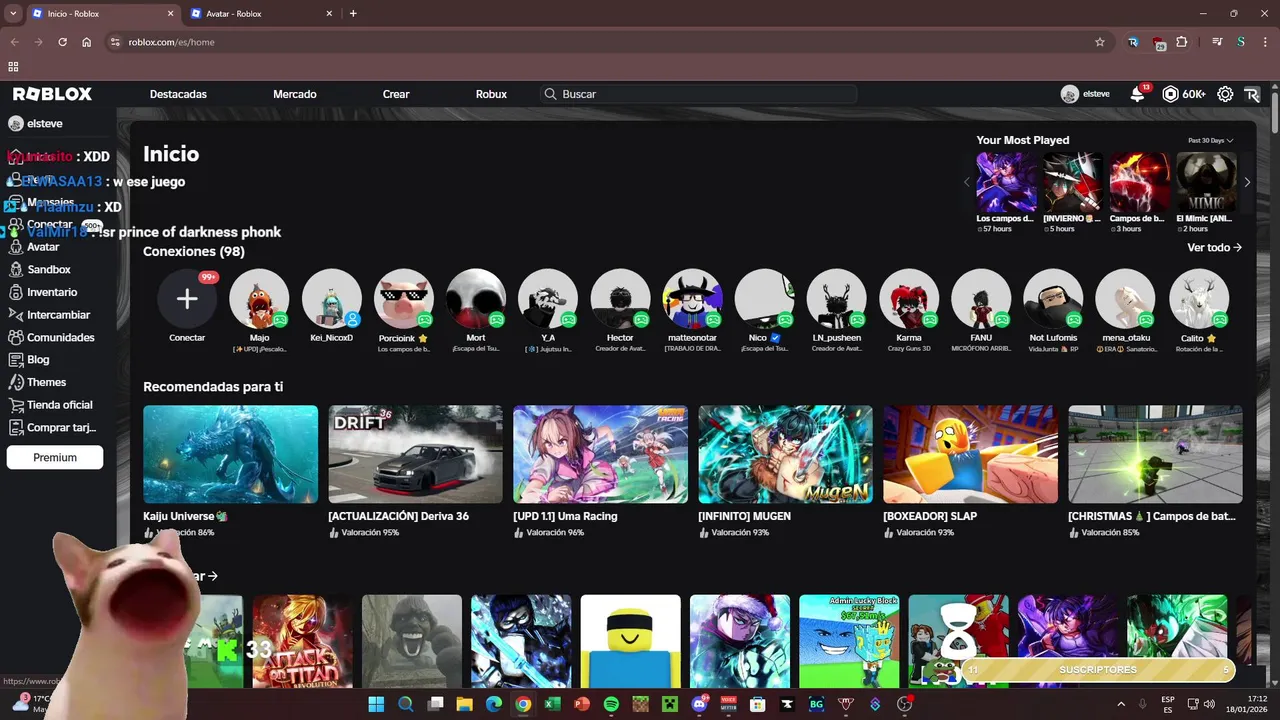
Task: Open El Mimic in Most Played
Action: (1206, 182)
